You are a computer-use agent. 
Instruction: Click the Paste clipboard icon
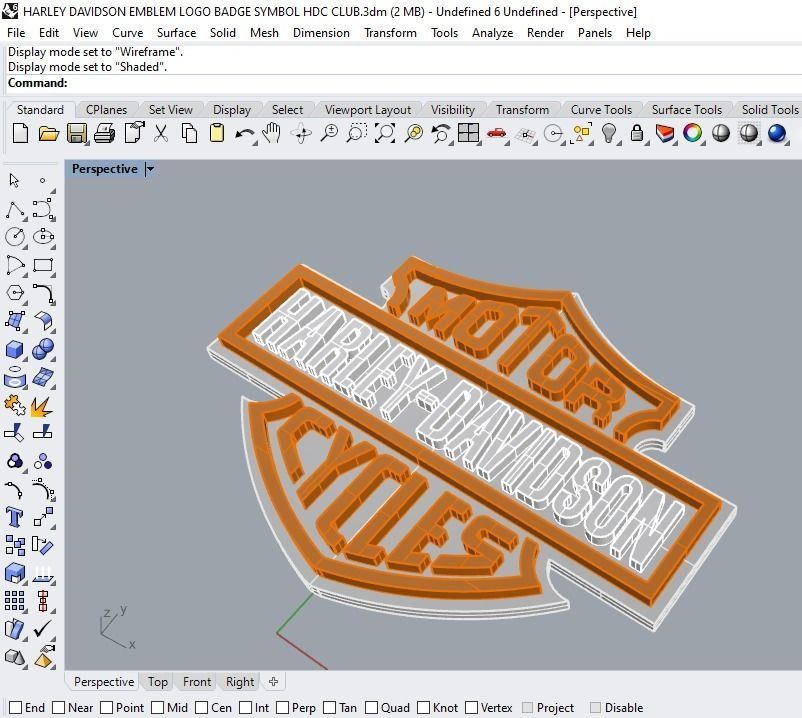point(217,133)
